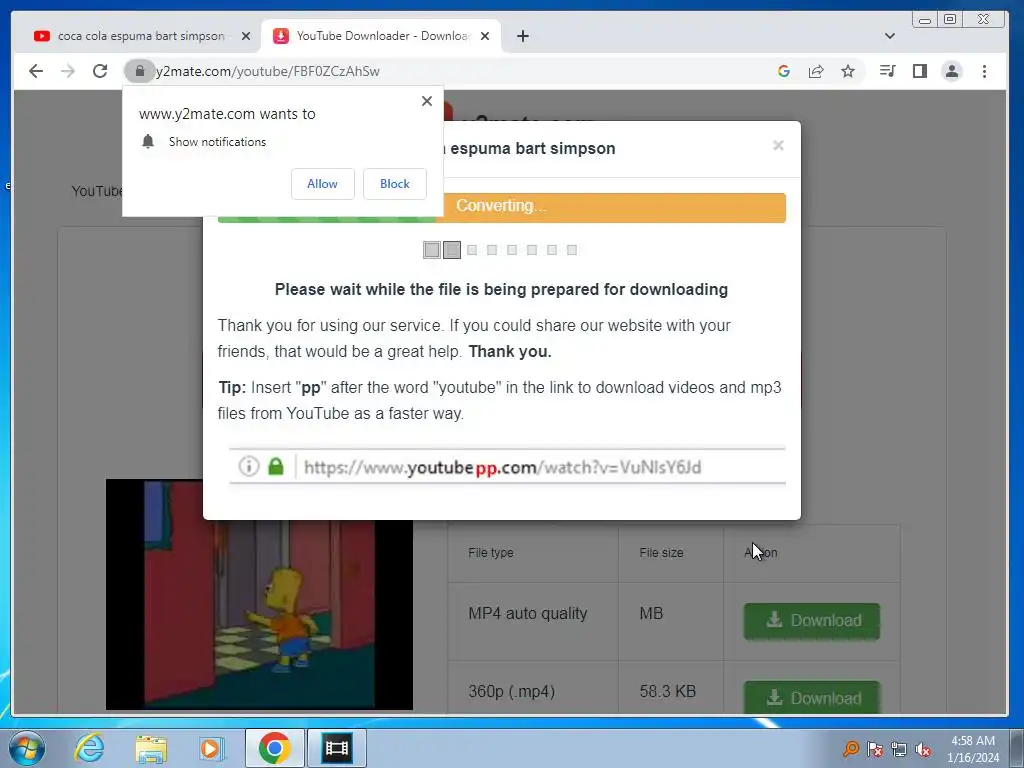This screenshot has width=1024, height=768.
Task: Go back with the browser back arrow
Action: pyautogui.click(x=36, y=71)
